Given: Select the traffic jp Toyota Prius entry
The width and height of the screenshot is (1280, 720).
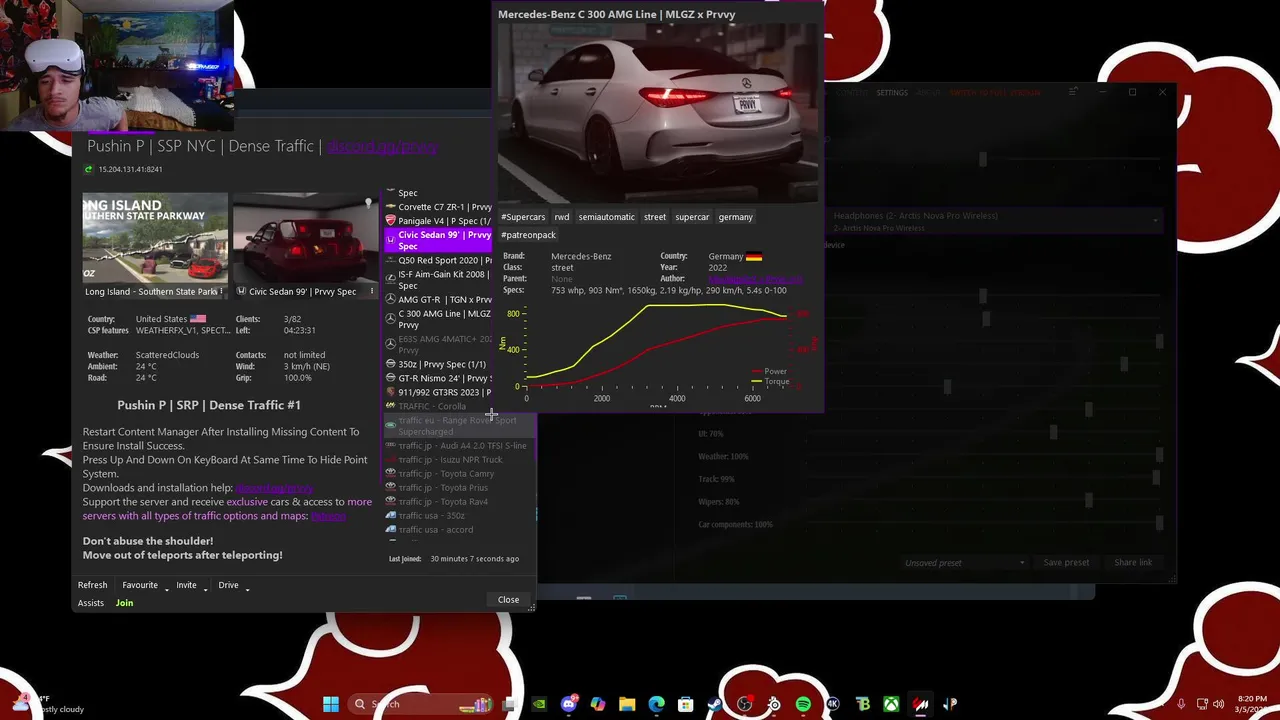Looking at the screenshot, I should click(x=460, y=488).
